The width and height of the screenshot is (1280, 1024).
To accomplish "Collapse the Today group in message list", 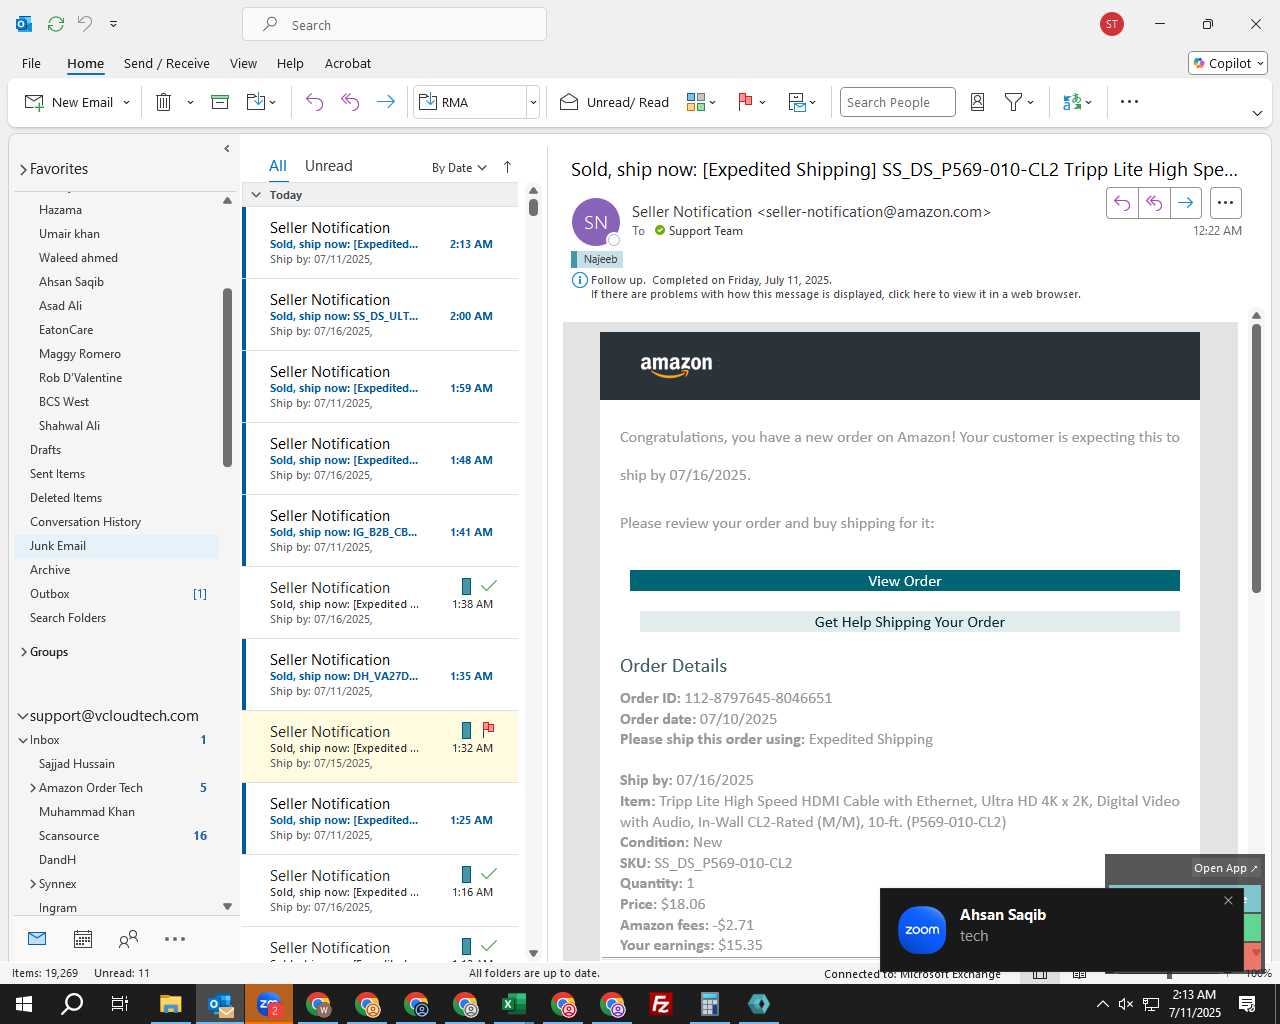I will click(x=256, y=195).
